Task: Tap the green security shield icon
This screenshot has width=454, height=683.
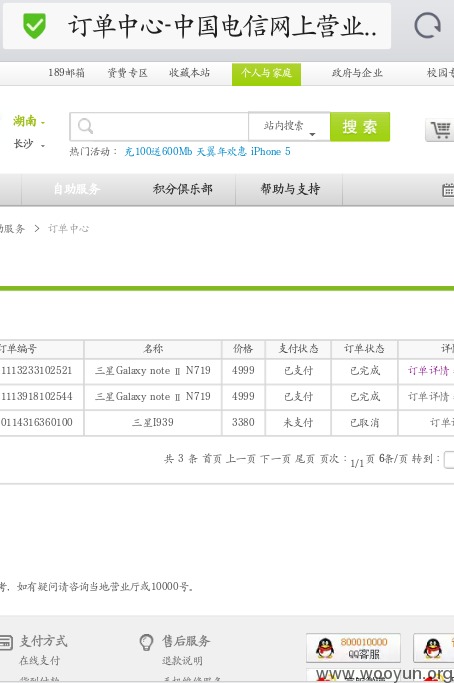Action: point(34,26)
